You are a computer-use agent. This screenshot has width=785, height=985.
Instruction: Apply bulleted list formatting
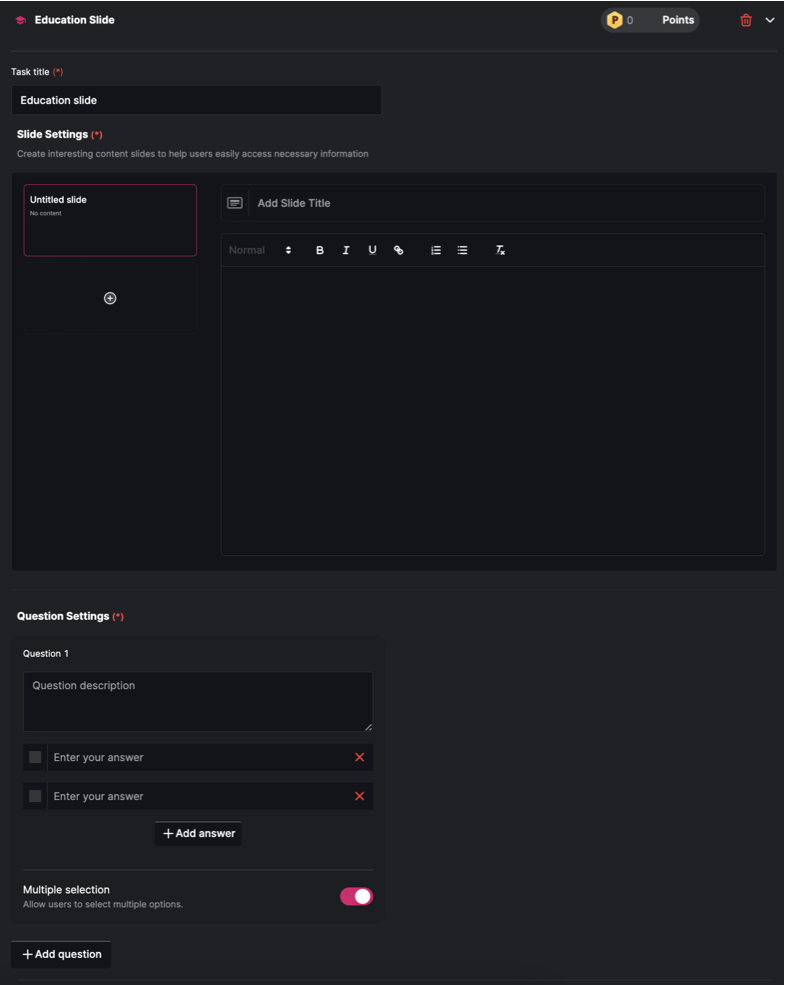[462, 250]
